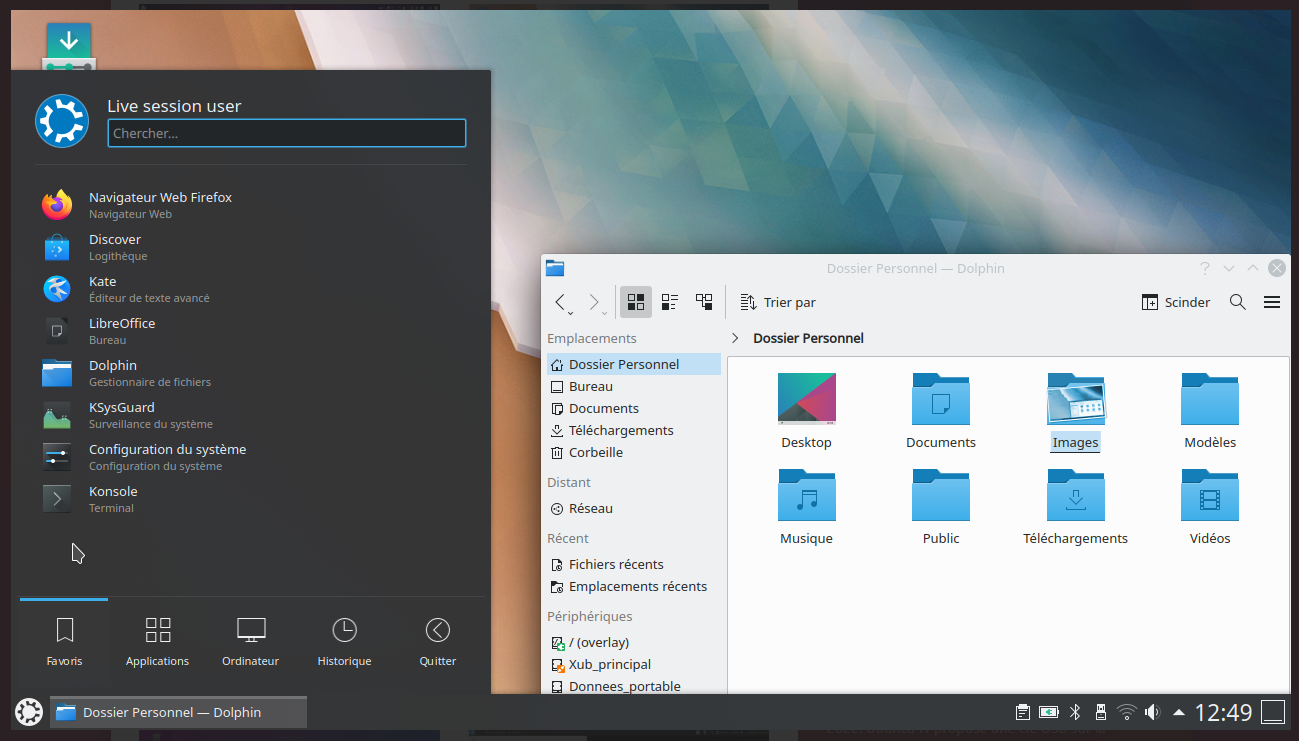This screenshot has height=741, width=1299.
Task: Select Dossier Personnel in Emplacements sidebar
Action: click(634, 364)
